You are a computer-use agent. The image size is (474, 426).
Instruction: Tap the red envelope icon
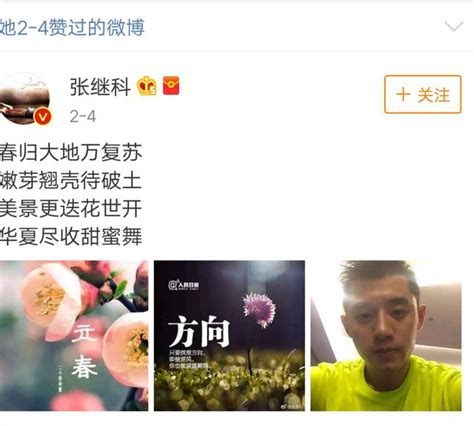coord(171,86)
